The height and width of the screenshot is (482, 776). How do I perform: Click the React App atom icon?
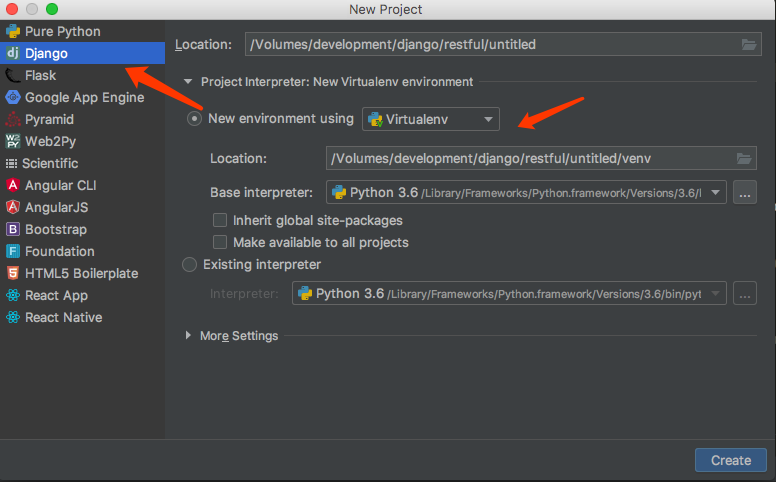pyautogui.click(x=12, y=295)
